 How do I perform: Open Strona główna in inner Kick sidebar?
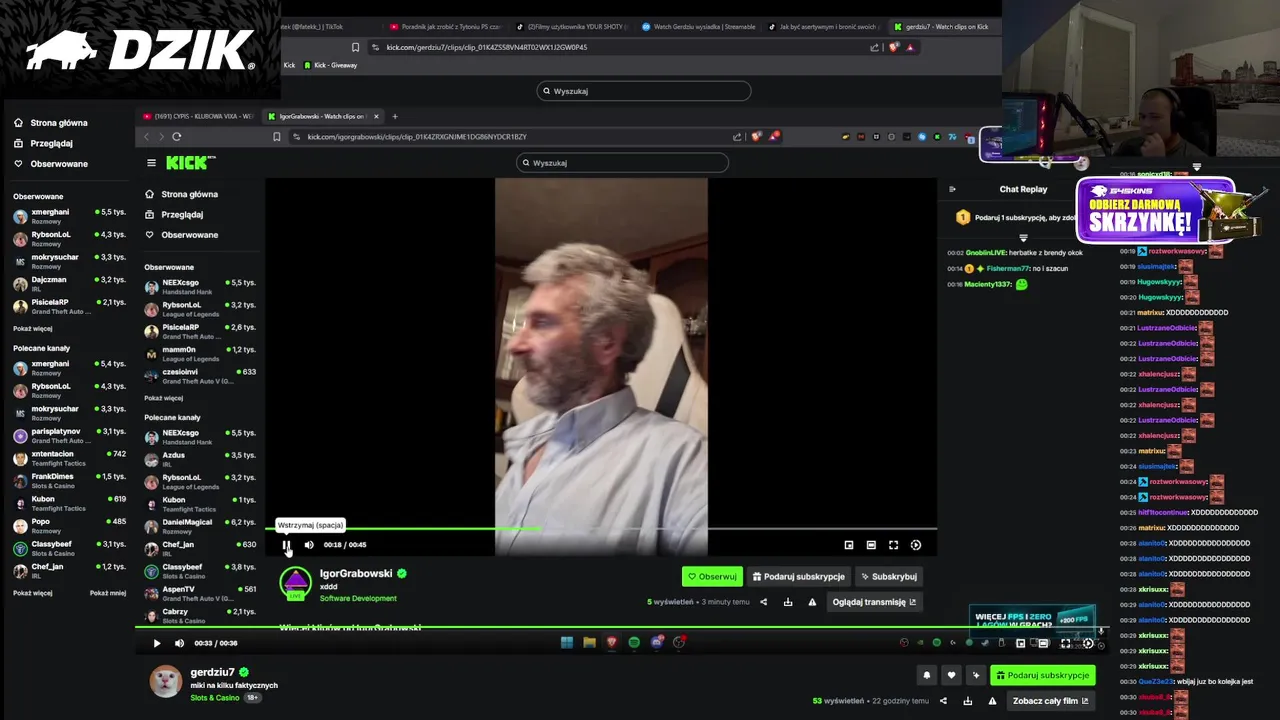click(x=182, y=194)
